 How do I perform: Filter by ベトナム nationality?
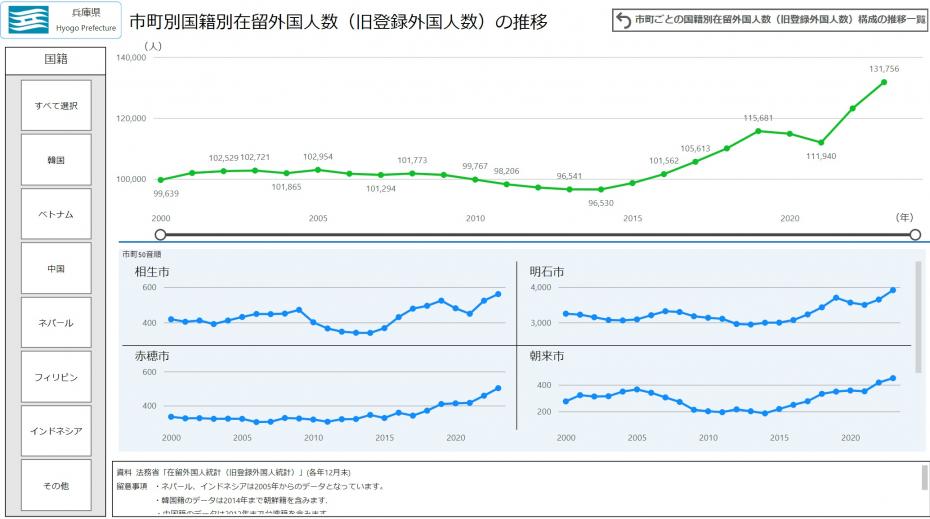[x=56, y=214]
